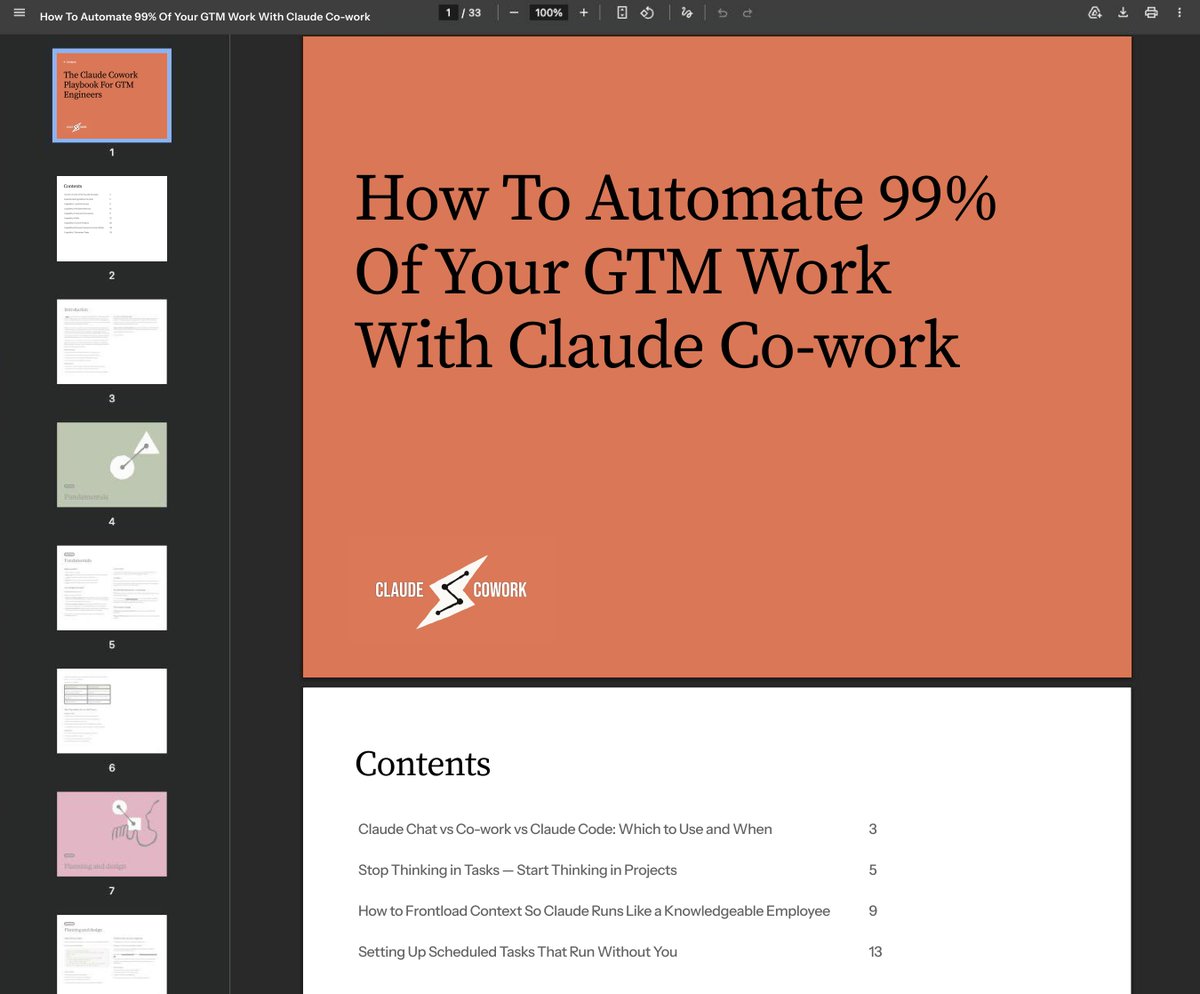This screenshot has height=994, width=1200.
Task: Open the more actions three-dot menu
Action: (x=1180, y=13)
